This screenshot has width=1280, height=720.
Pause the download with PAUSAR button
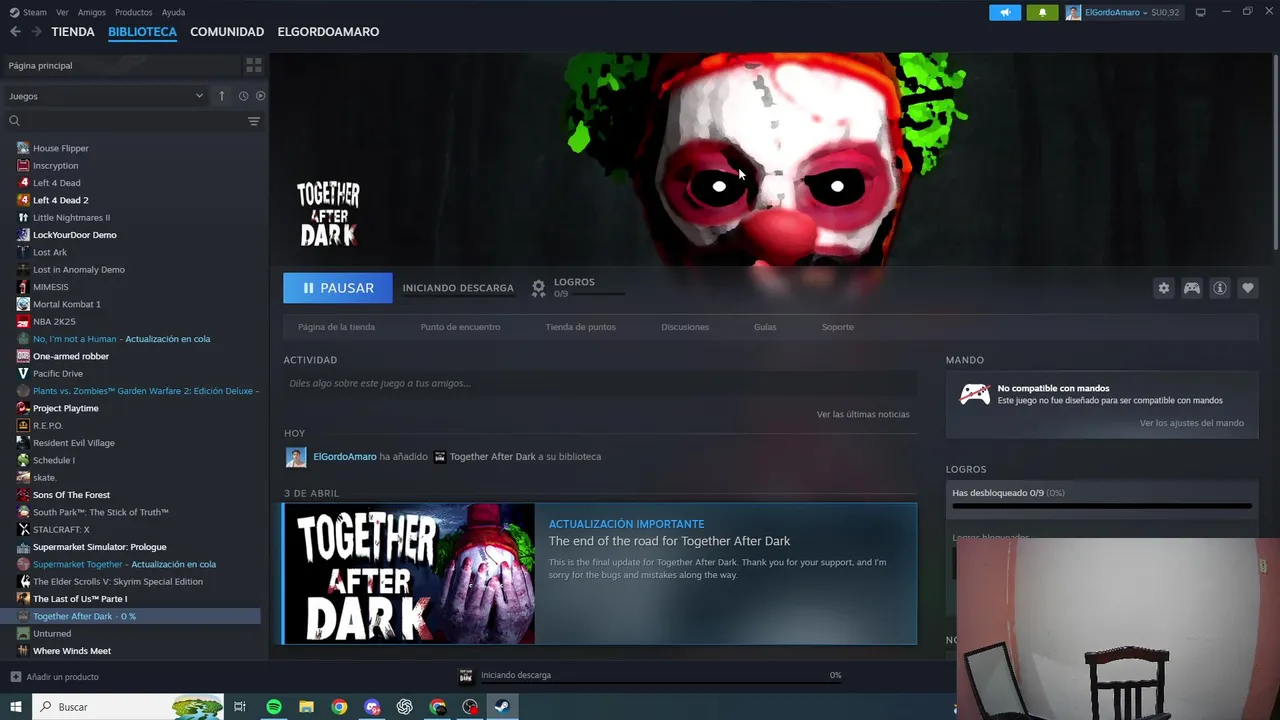coord(338,288)
